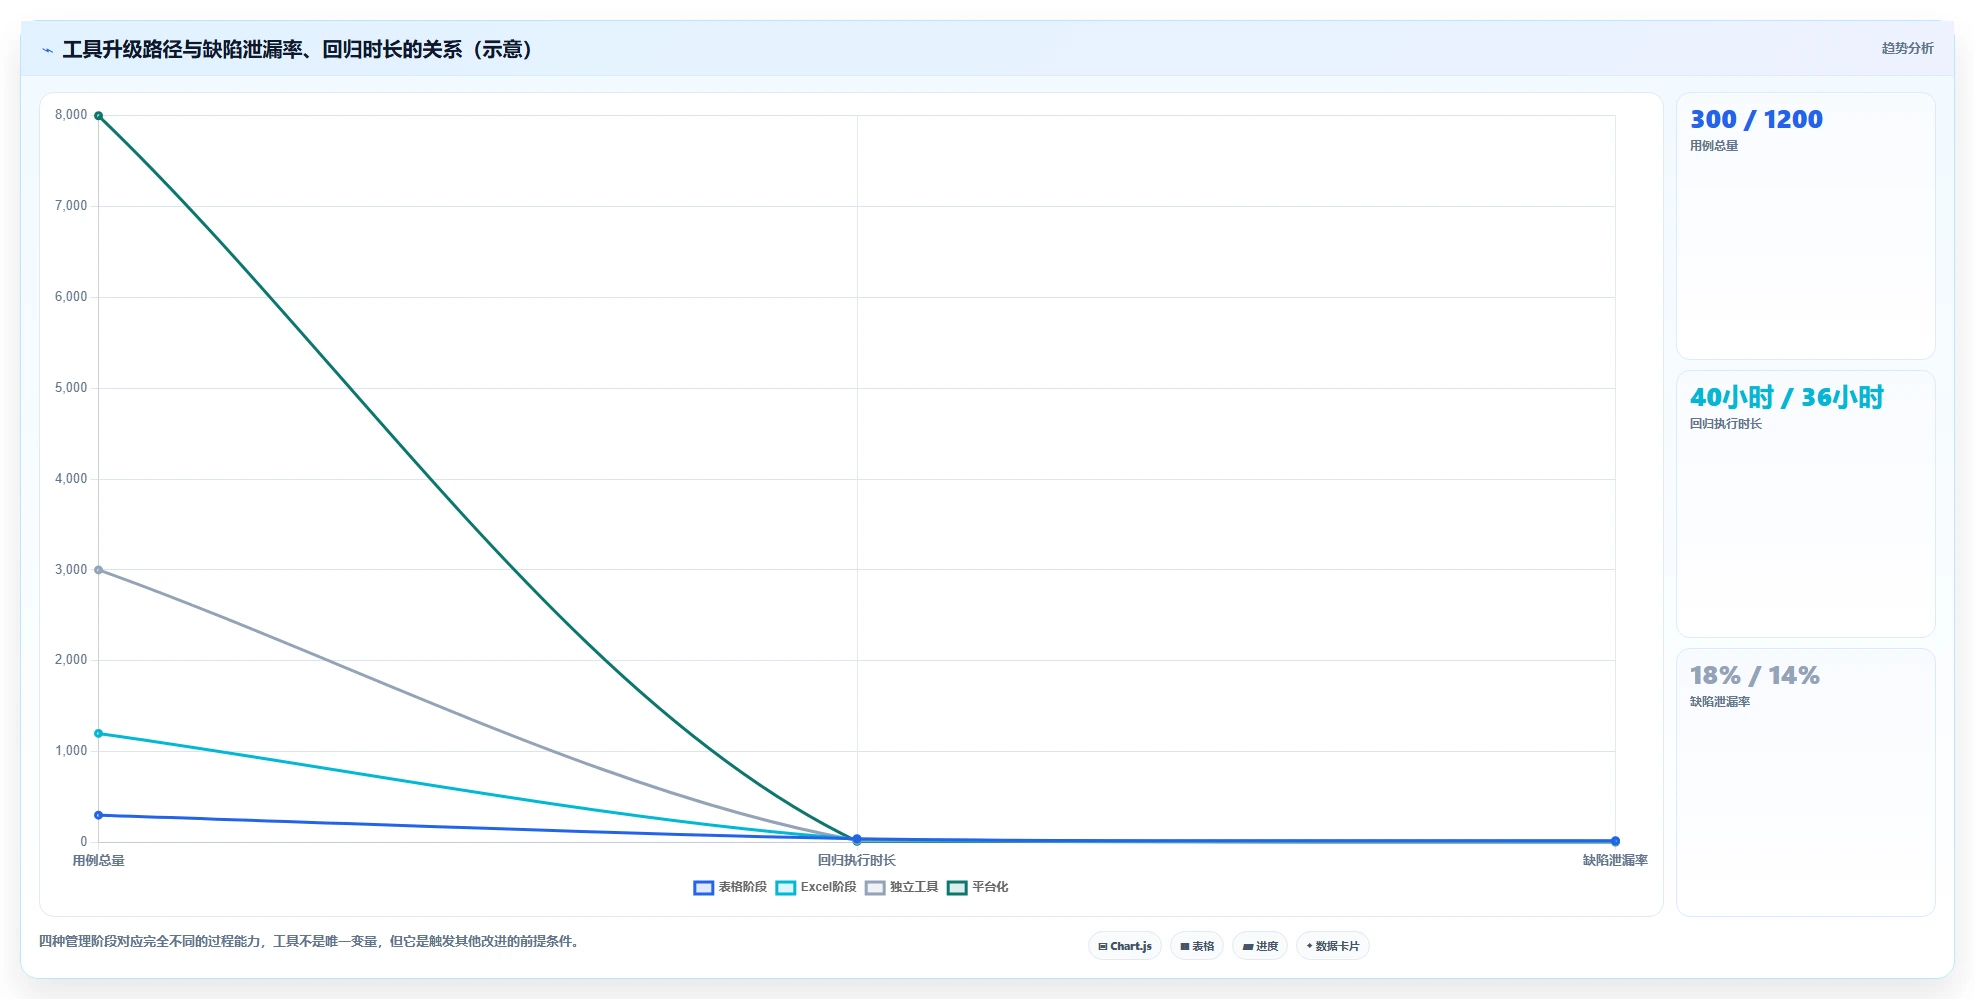Click the data point above 缺陷泄漏率
This screenshot has width=1975, height=999.
(1615, 841)
